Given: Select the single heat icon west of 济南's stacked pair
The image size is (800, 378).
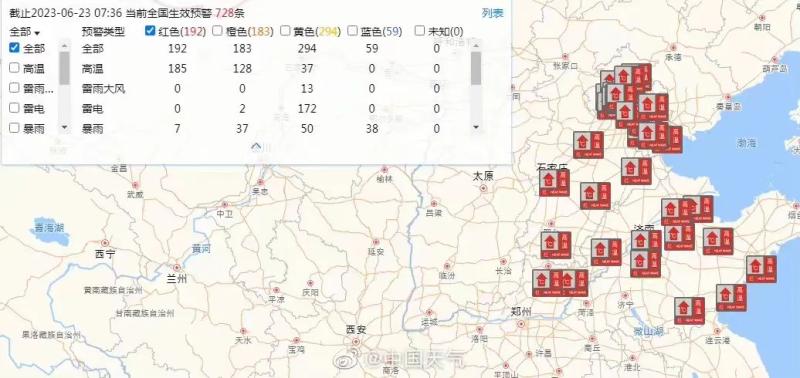Looking at the screenshot, I should pos(606,252).
